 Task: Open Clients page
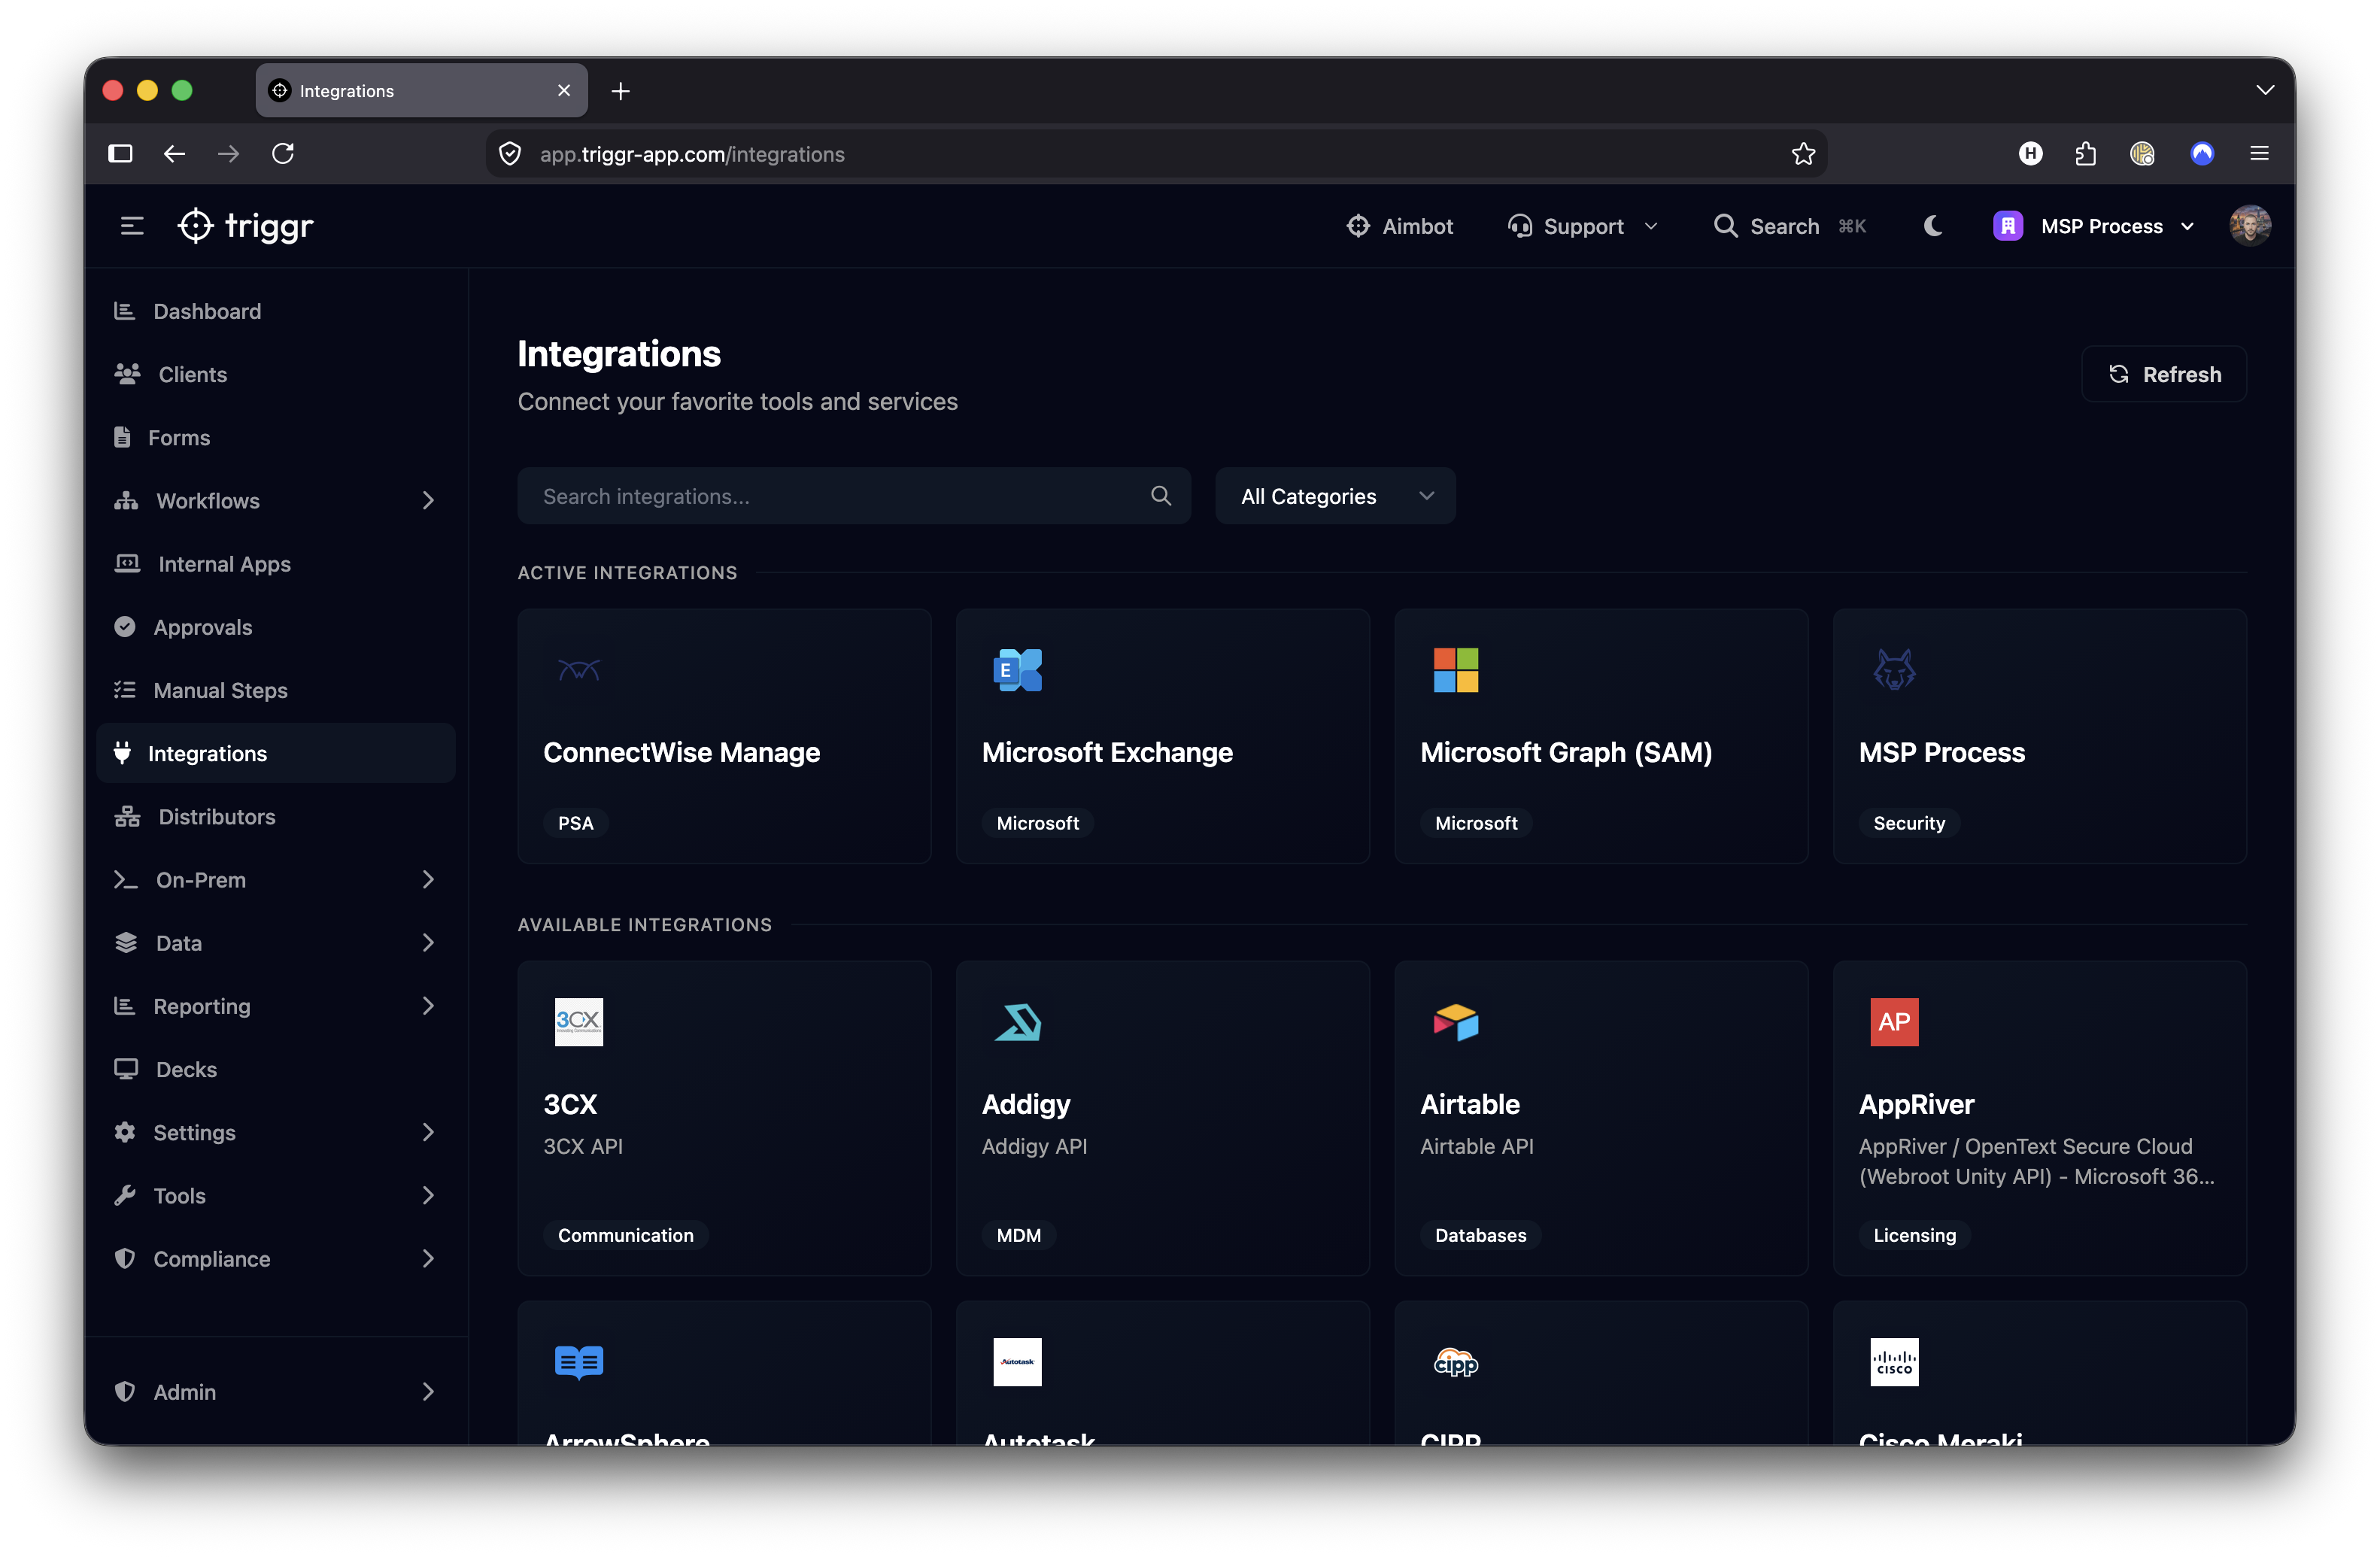276,374
